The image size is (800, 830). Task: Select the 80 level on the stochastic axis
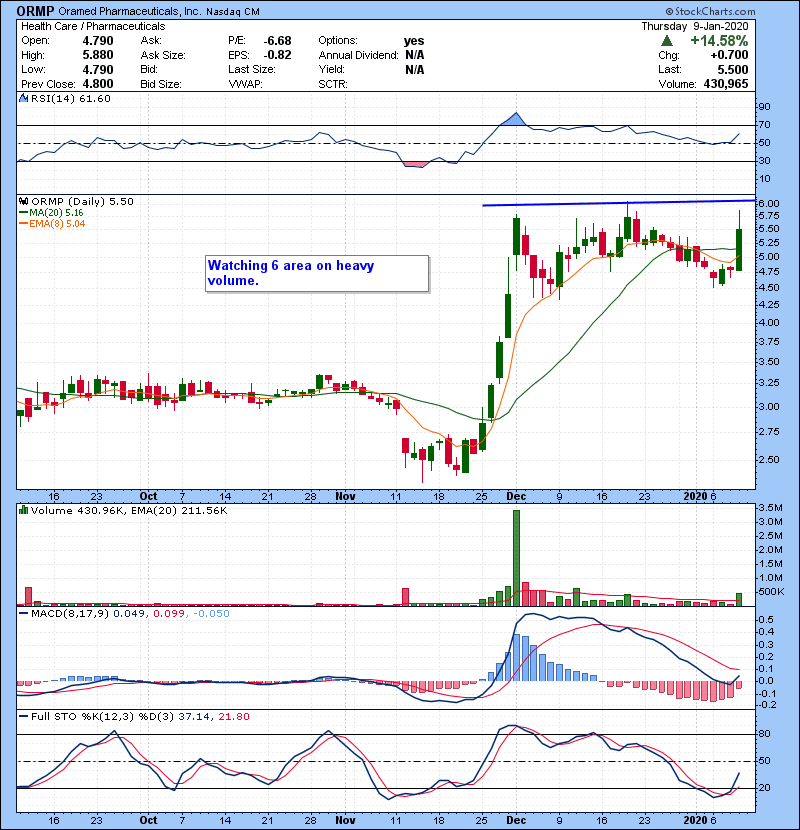click(764, 734)
